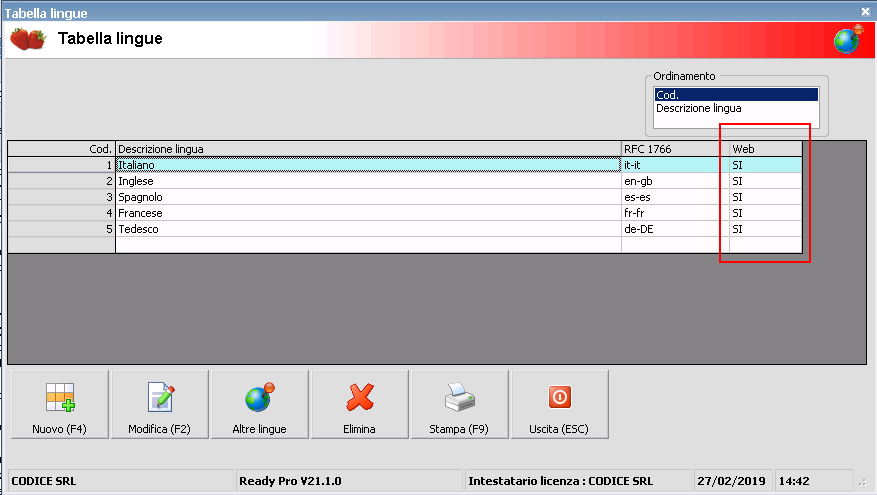Click the Uscita (ESC) power icon
This screenshot has width=877, height=495.
(559, 397)
